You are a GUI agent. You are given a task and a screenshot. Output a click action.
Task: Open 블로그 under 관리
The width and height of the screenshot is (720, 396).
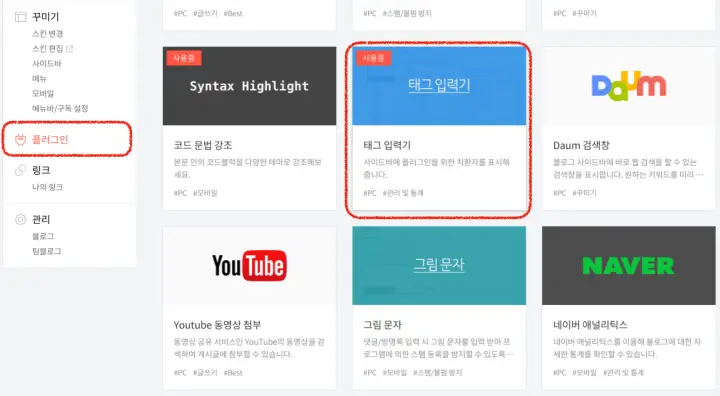pos(43,236)
